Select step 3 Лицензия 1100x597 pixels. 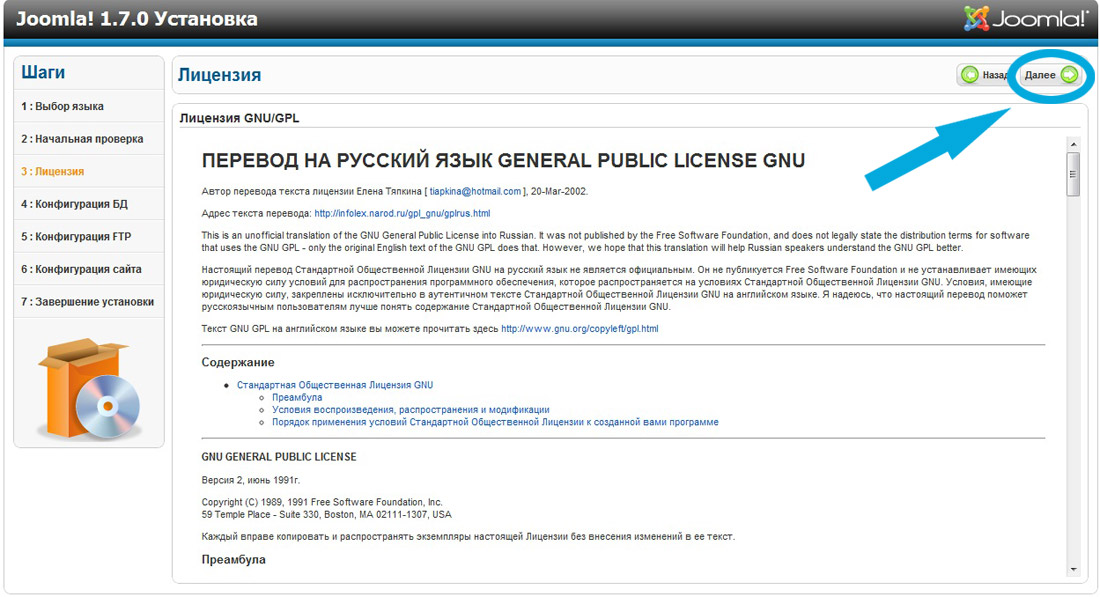pyautogui.click(x=52, y=171)
